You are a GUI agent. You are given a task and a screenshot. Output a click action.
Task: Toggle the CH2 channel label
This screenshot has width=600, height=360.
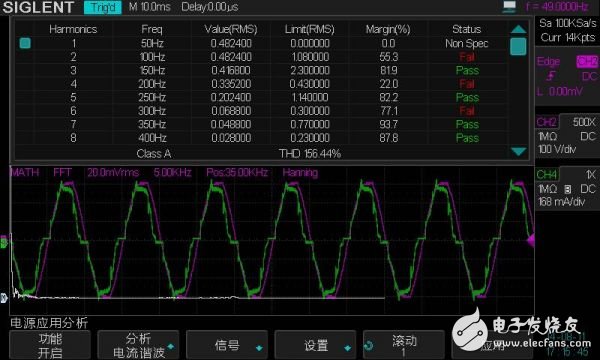pos(546,122)
